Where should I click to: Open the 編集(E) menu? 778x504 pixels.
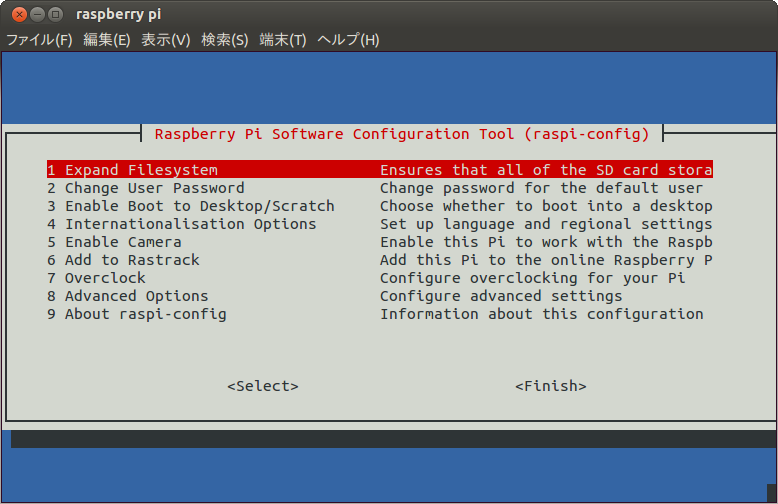click(x=107, y=40)
